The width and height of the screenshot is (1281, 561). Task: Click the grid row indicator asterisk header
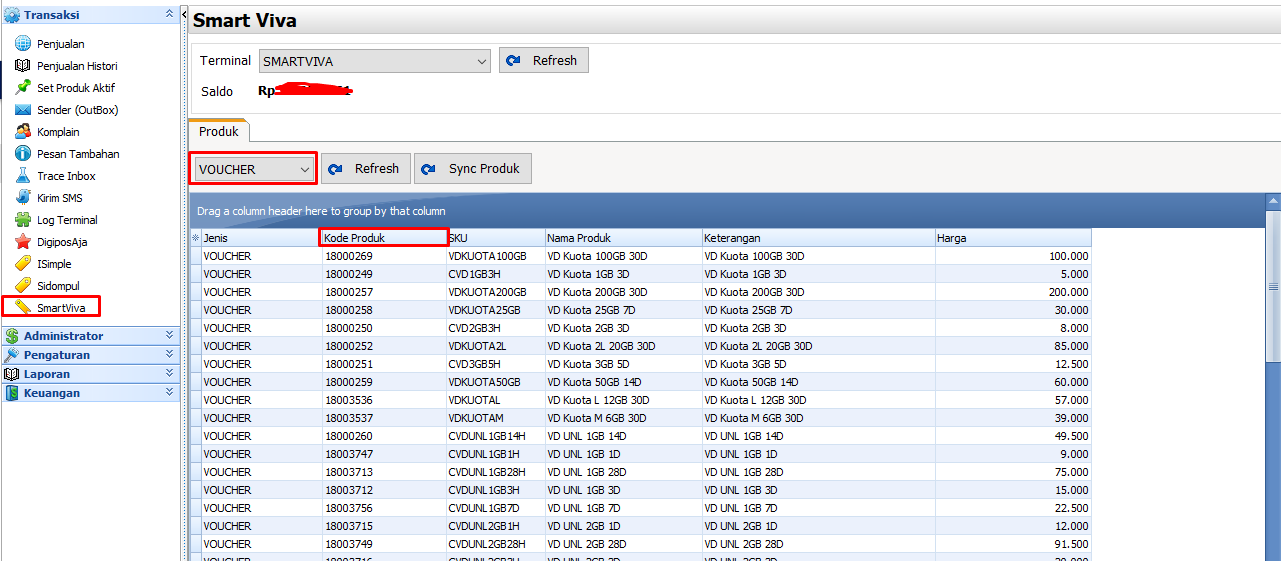(196, 238)
